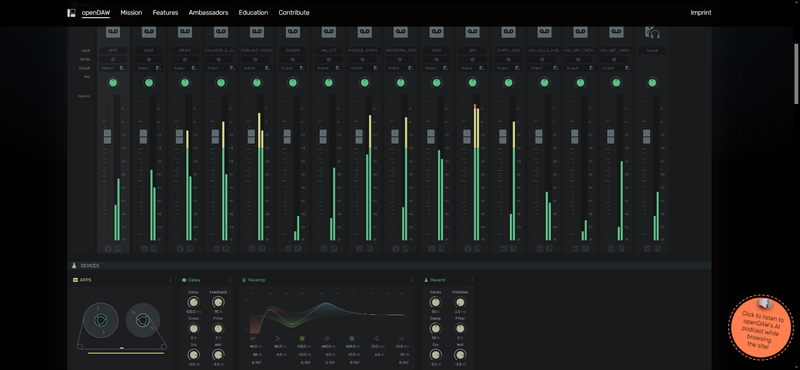
Task: Add a send on the SFX channel
Action: tap(472, 59)
